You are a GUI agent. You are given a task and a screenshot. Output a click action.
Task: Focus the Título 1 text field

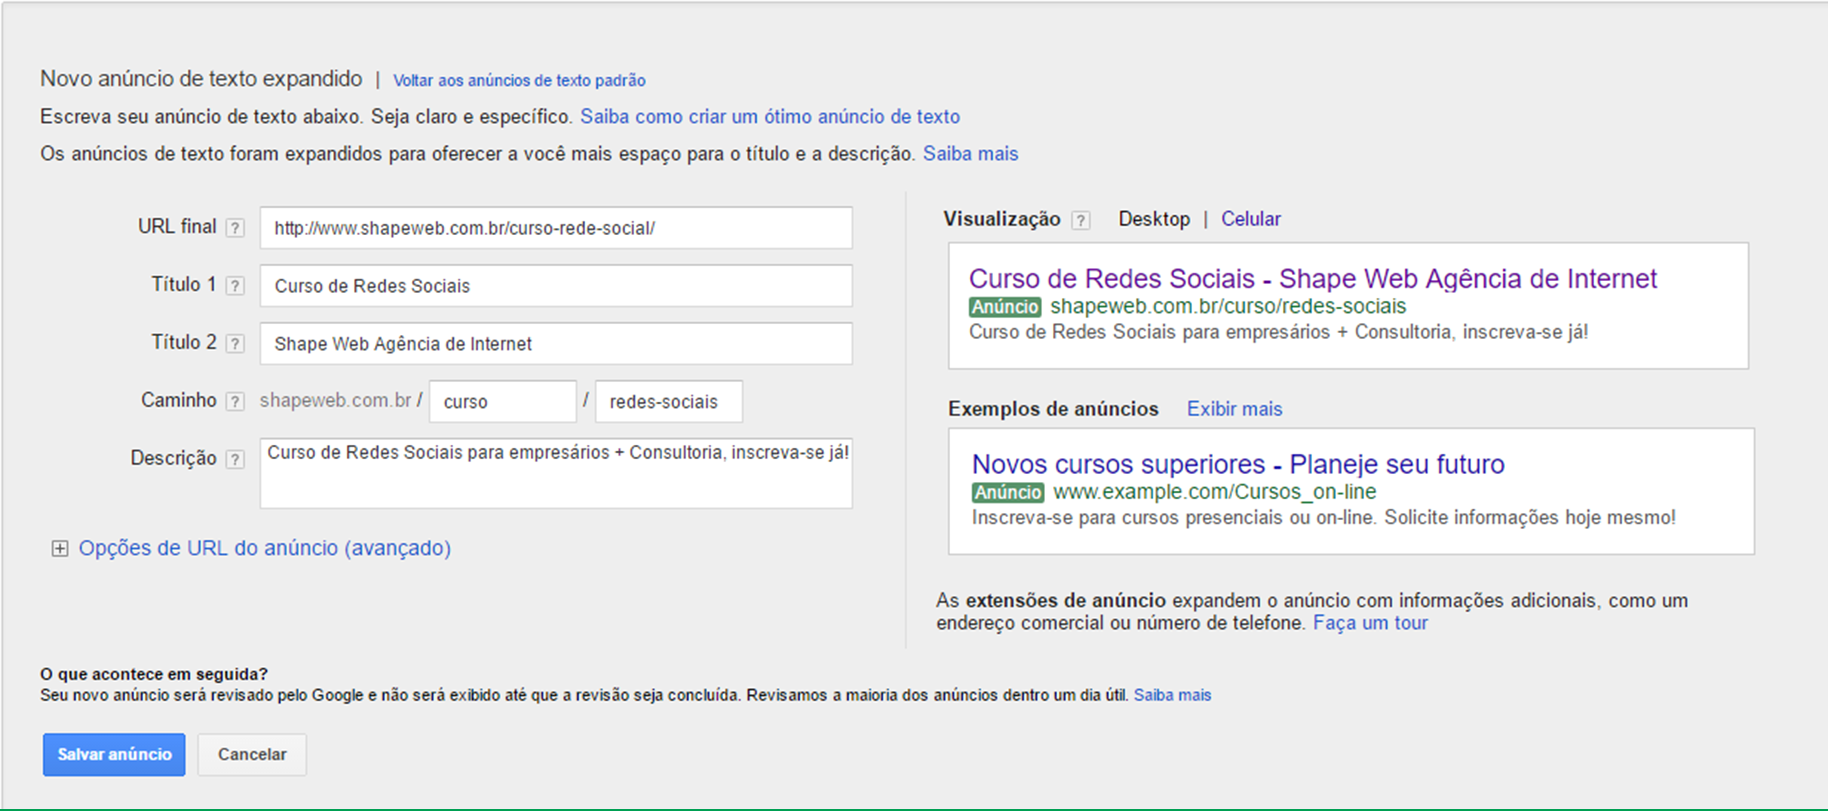pos(556,286)
